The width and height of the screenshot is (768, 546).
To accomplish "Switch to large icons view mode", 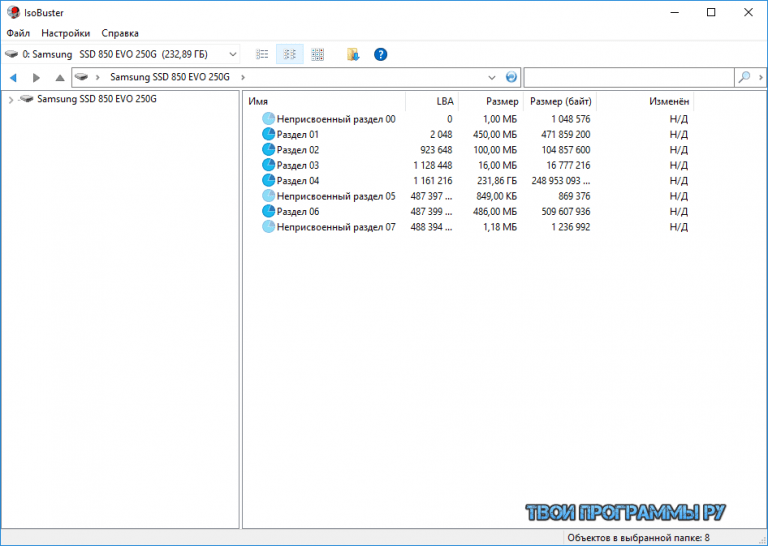I will click(x=317, y=54).
